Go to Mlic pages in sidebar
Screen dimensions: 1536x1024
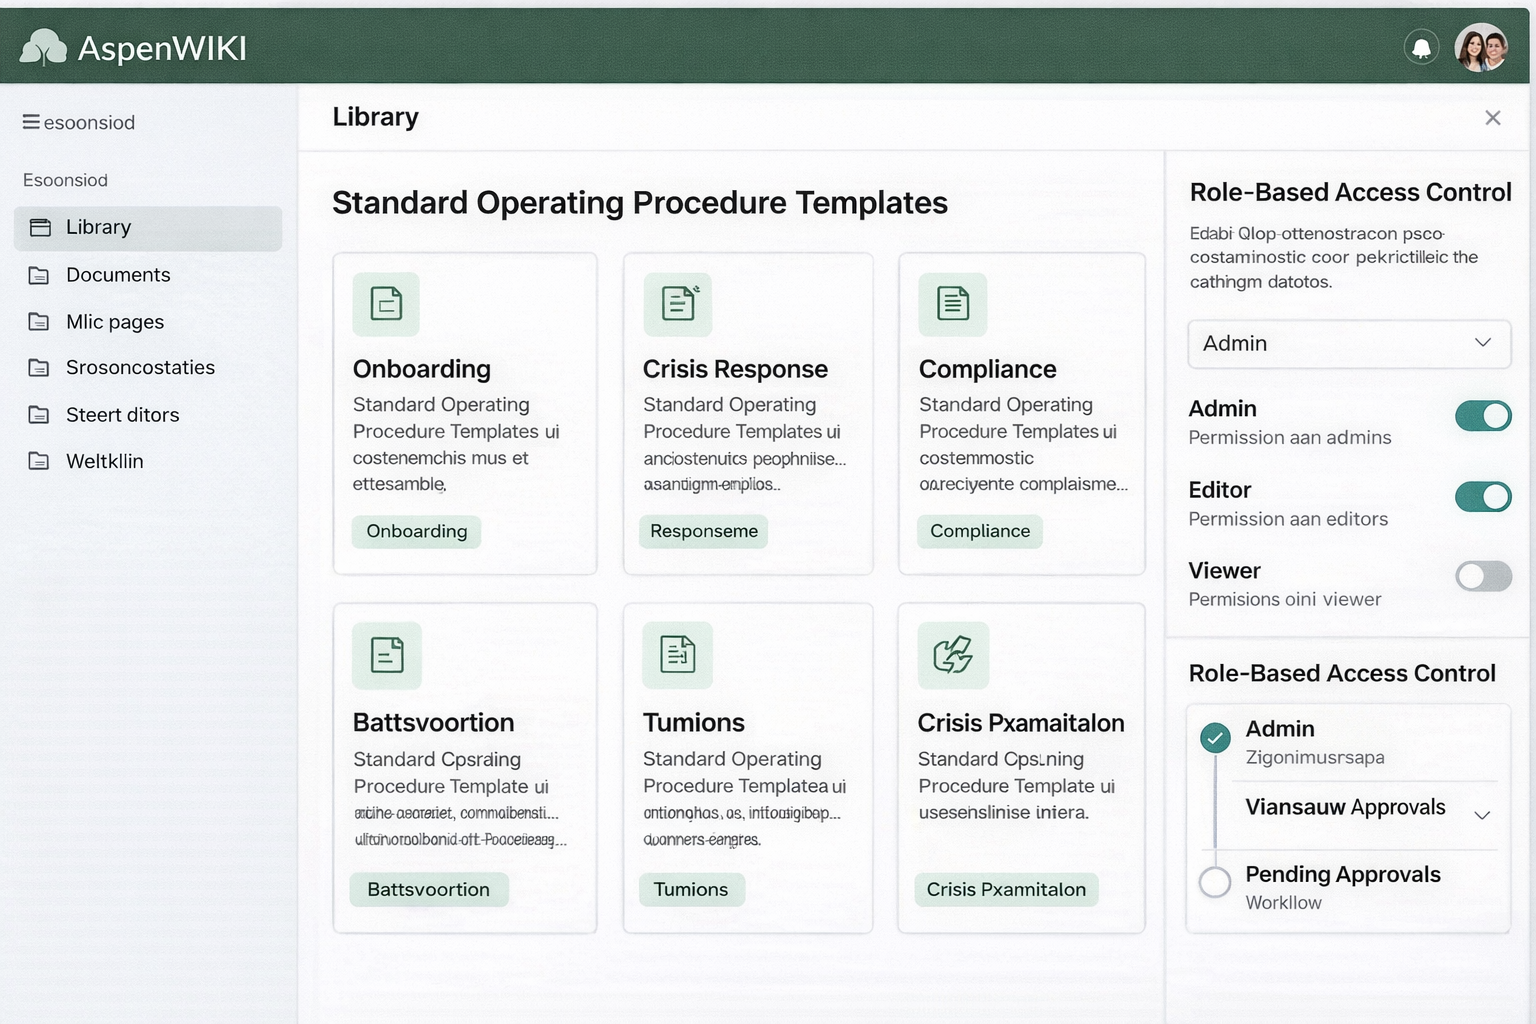114,322
